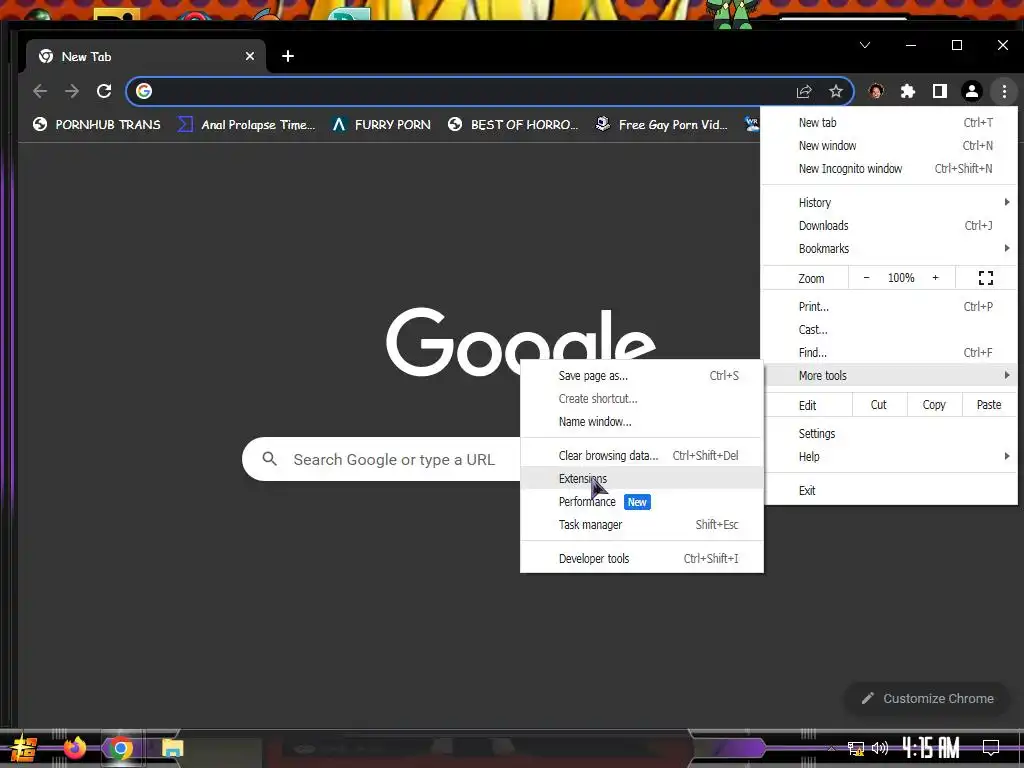
Task: Open Developer tools from submenu
Action: click(x=642, y=558)
